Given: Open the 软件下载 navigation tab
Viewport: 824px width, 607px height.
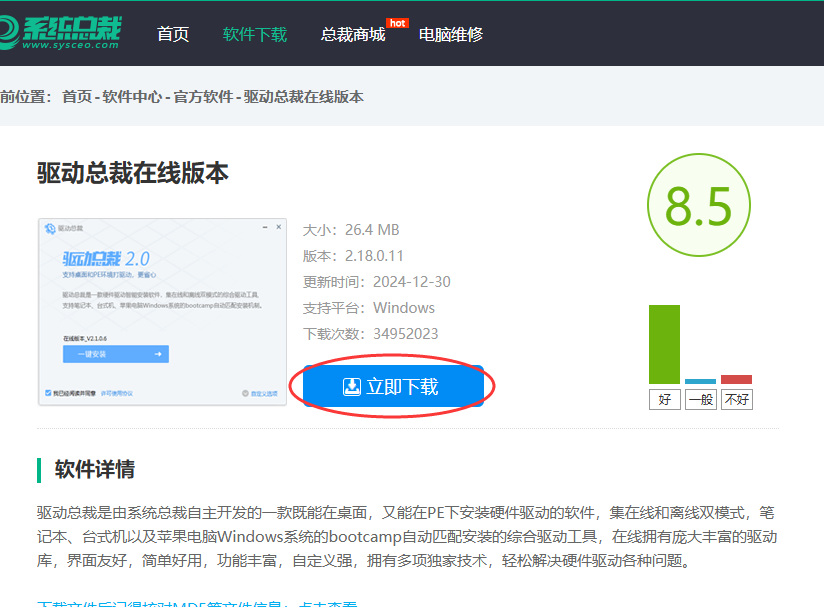Looking at the screenshot, I should (x=254, y=34).
